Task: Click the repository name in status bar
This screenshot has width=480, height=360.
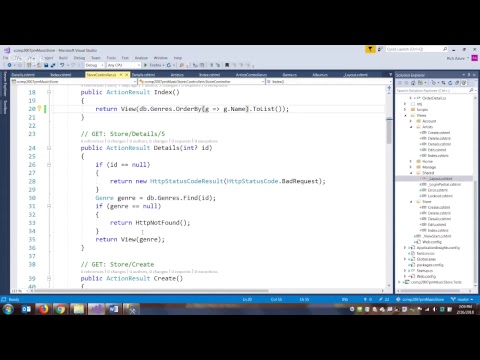Action: point(420,299)
